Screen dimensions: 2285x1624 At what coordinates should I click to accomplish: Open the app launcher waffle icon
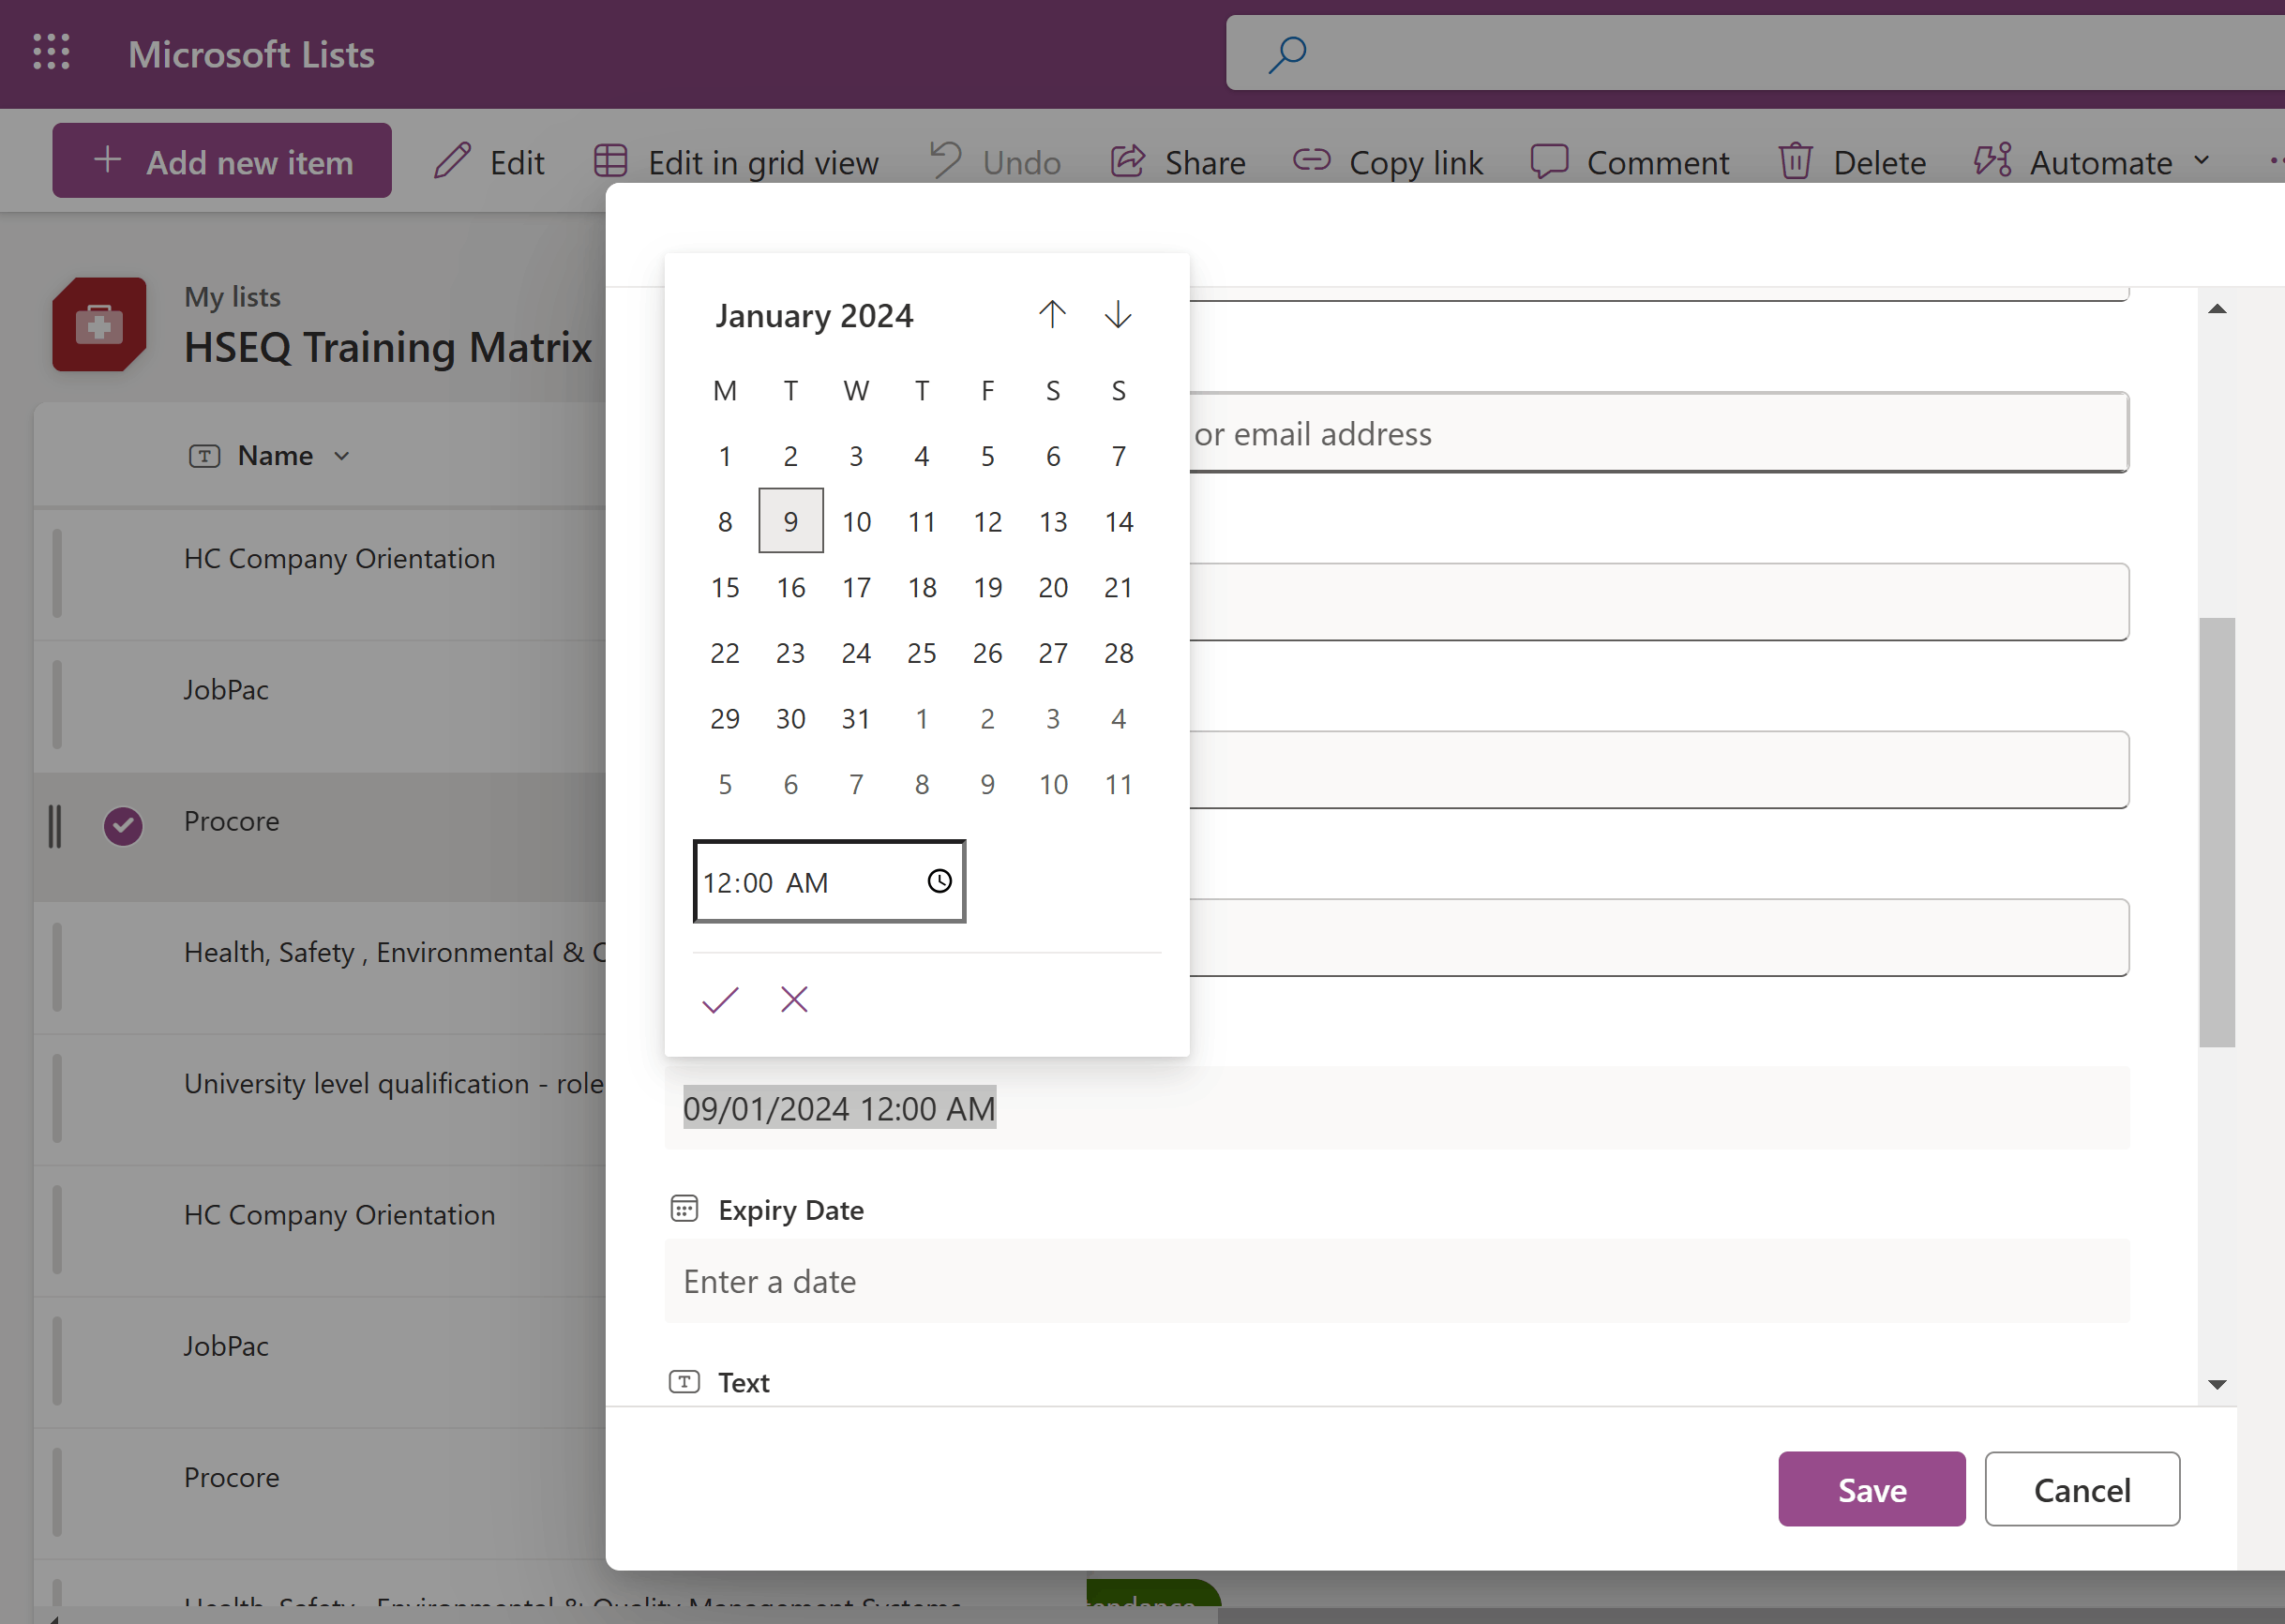51,53
